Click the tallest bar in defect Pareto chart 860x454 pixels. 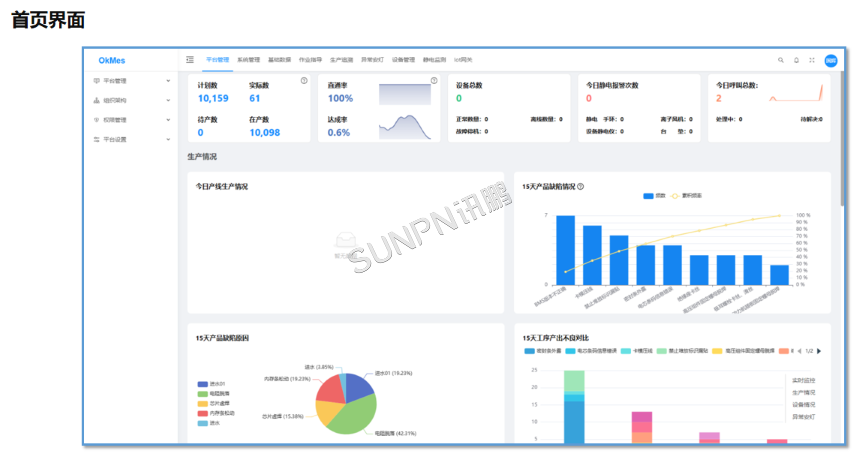565,250
